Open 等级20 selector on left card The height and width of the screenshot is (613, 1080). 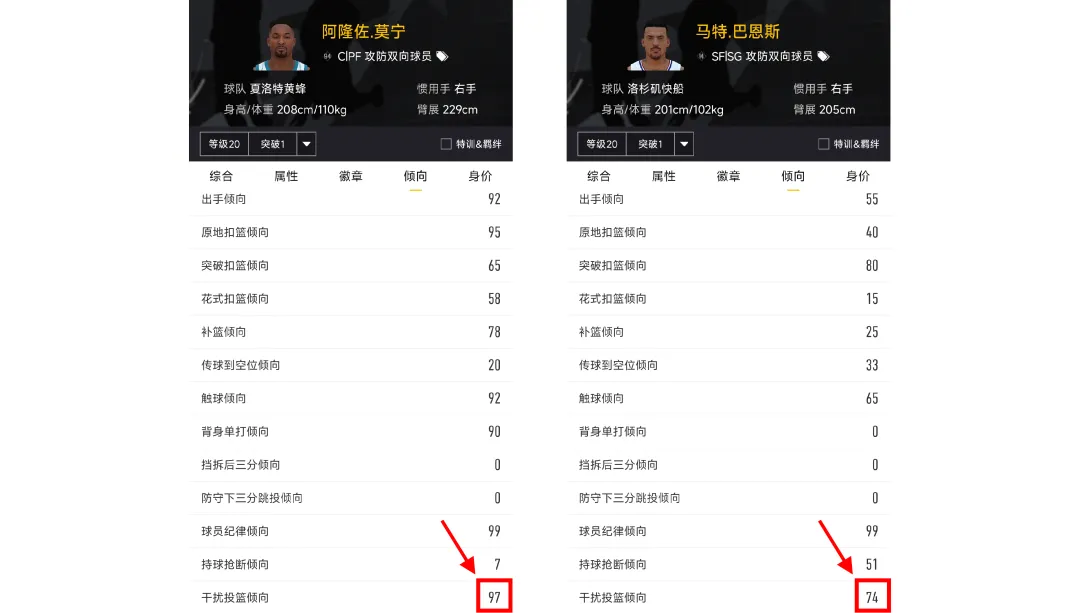[225, 144]
